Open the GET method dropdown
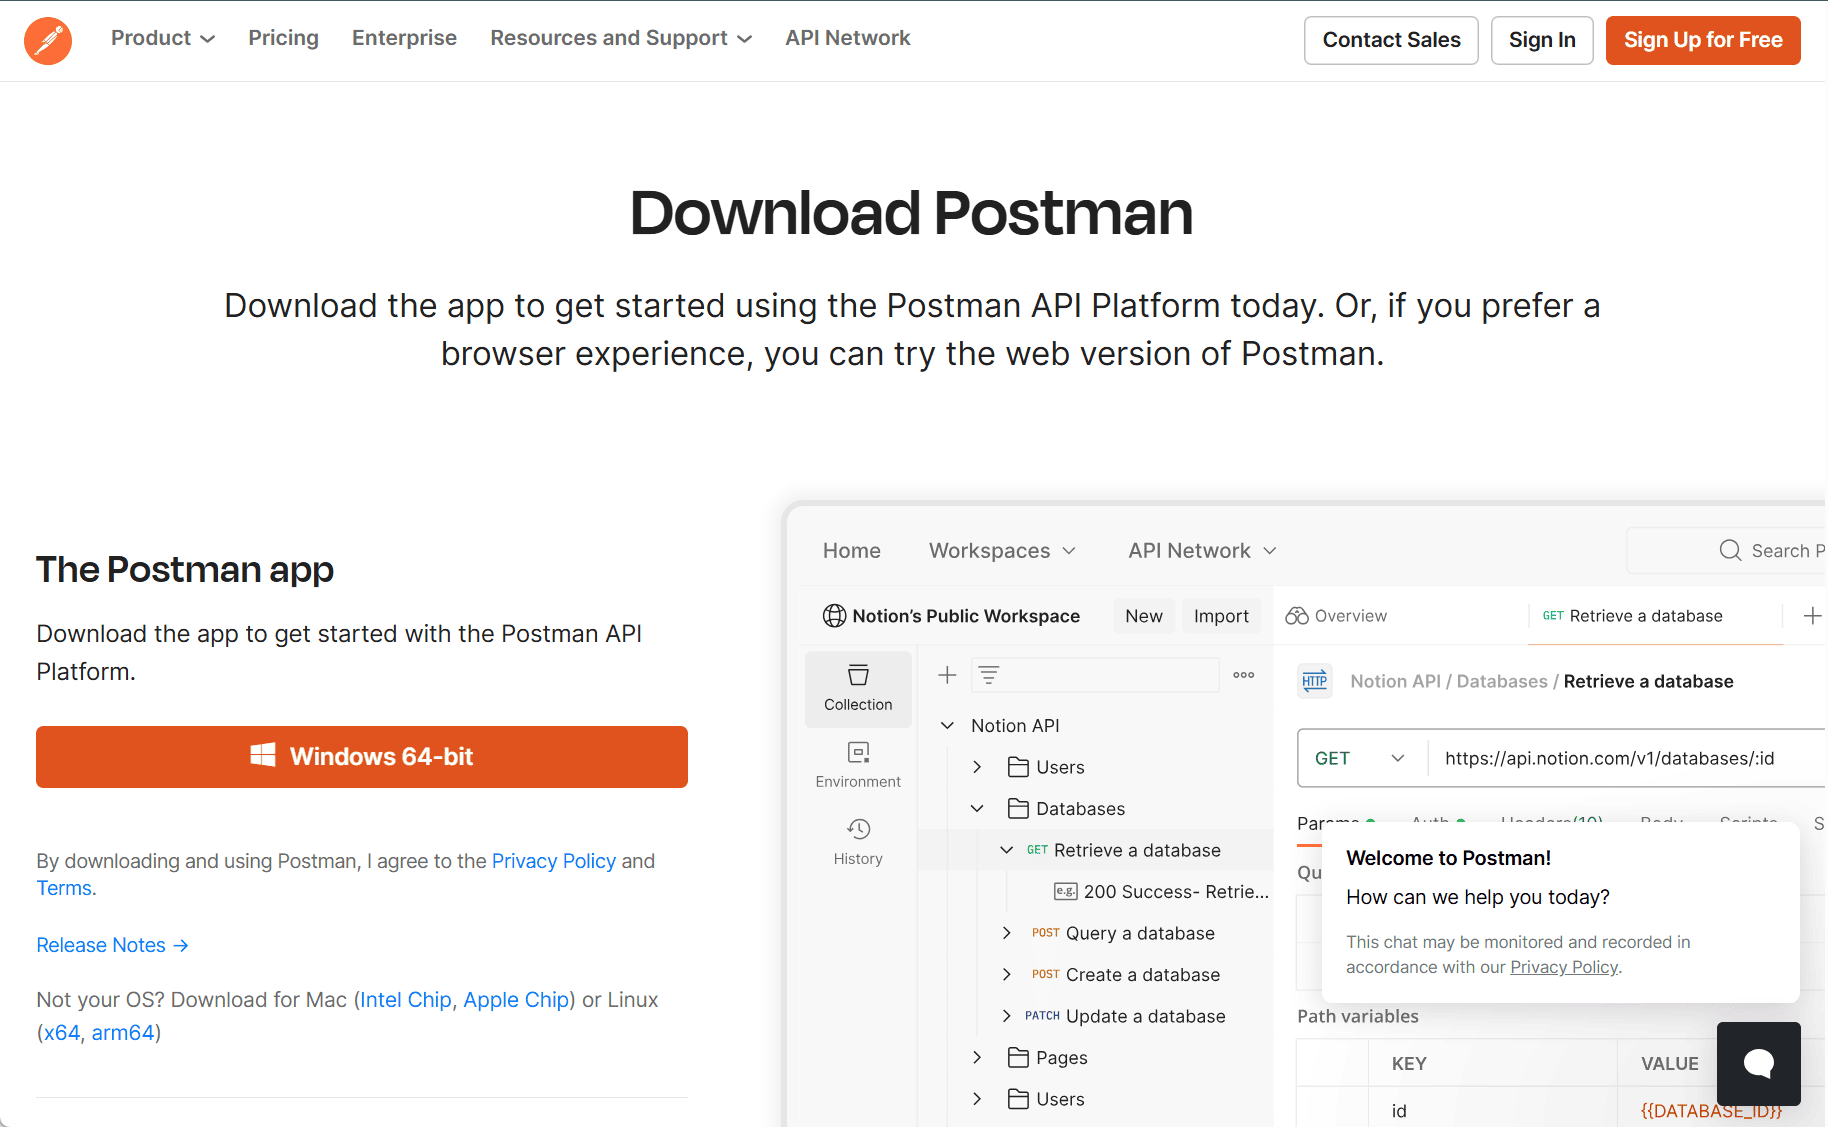Screen dimensions: 1828x1127 [x=1360, y=757]
